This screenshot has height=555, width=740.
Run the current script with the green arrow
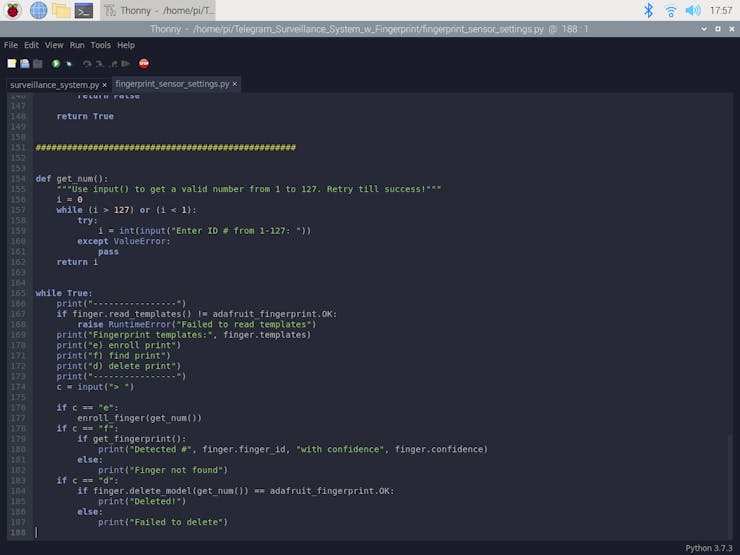click(56, 63)
